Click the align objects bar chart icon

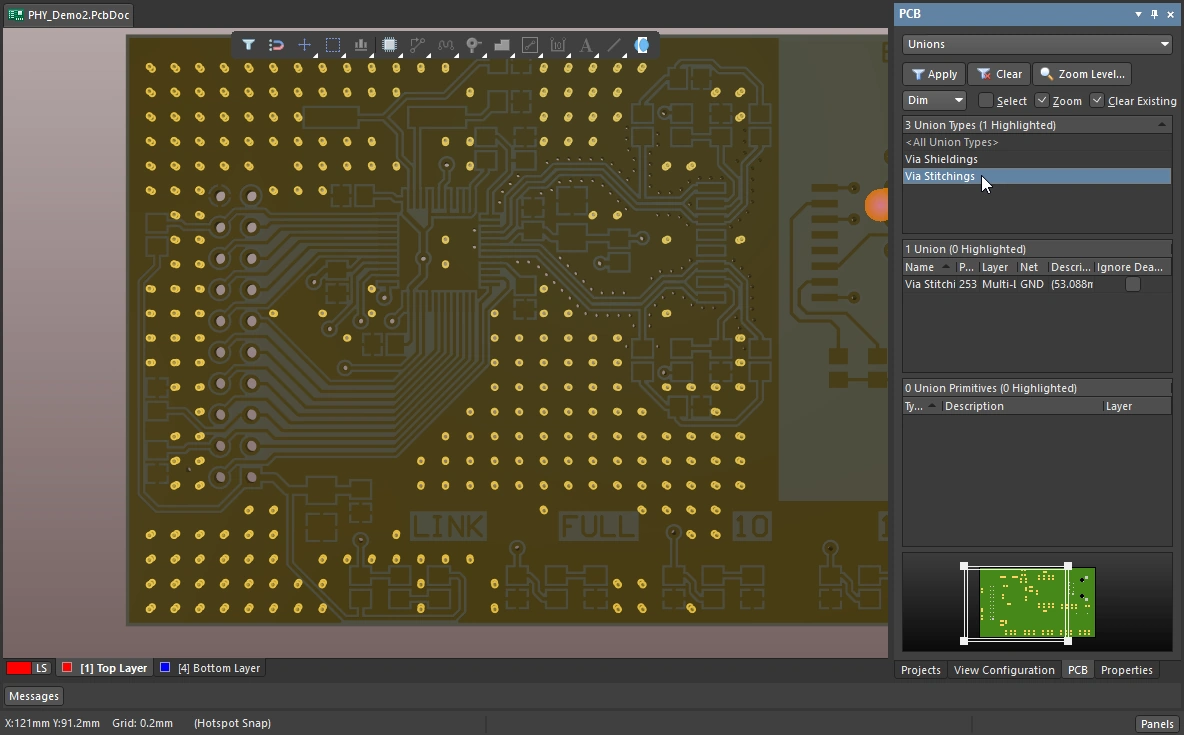[x=361, y=45]
